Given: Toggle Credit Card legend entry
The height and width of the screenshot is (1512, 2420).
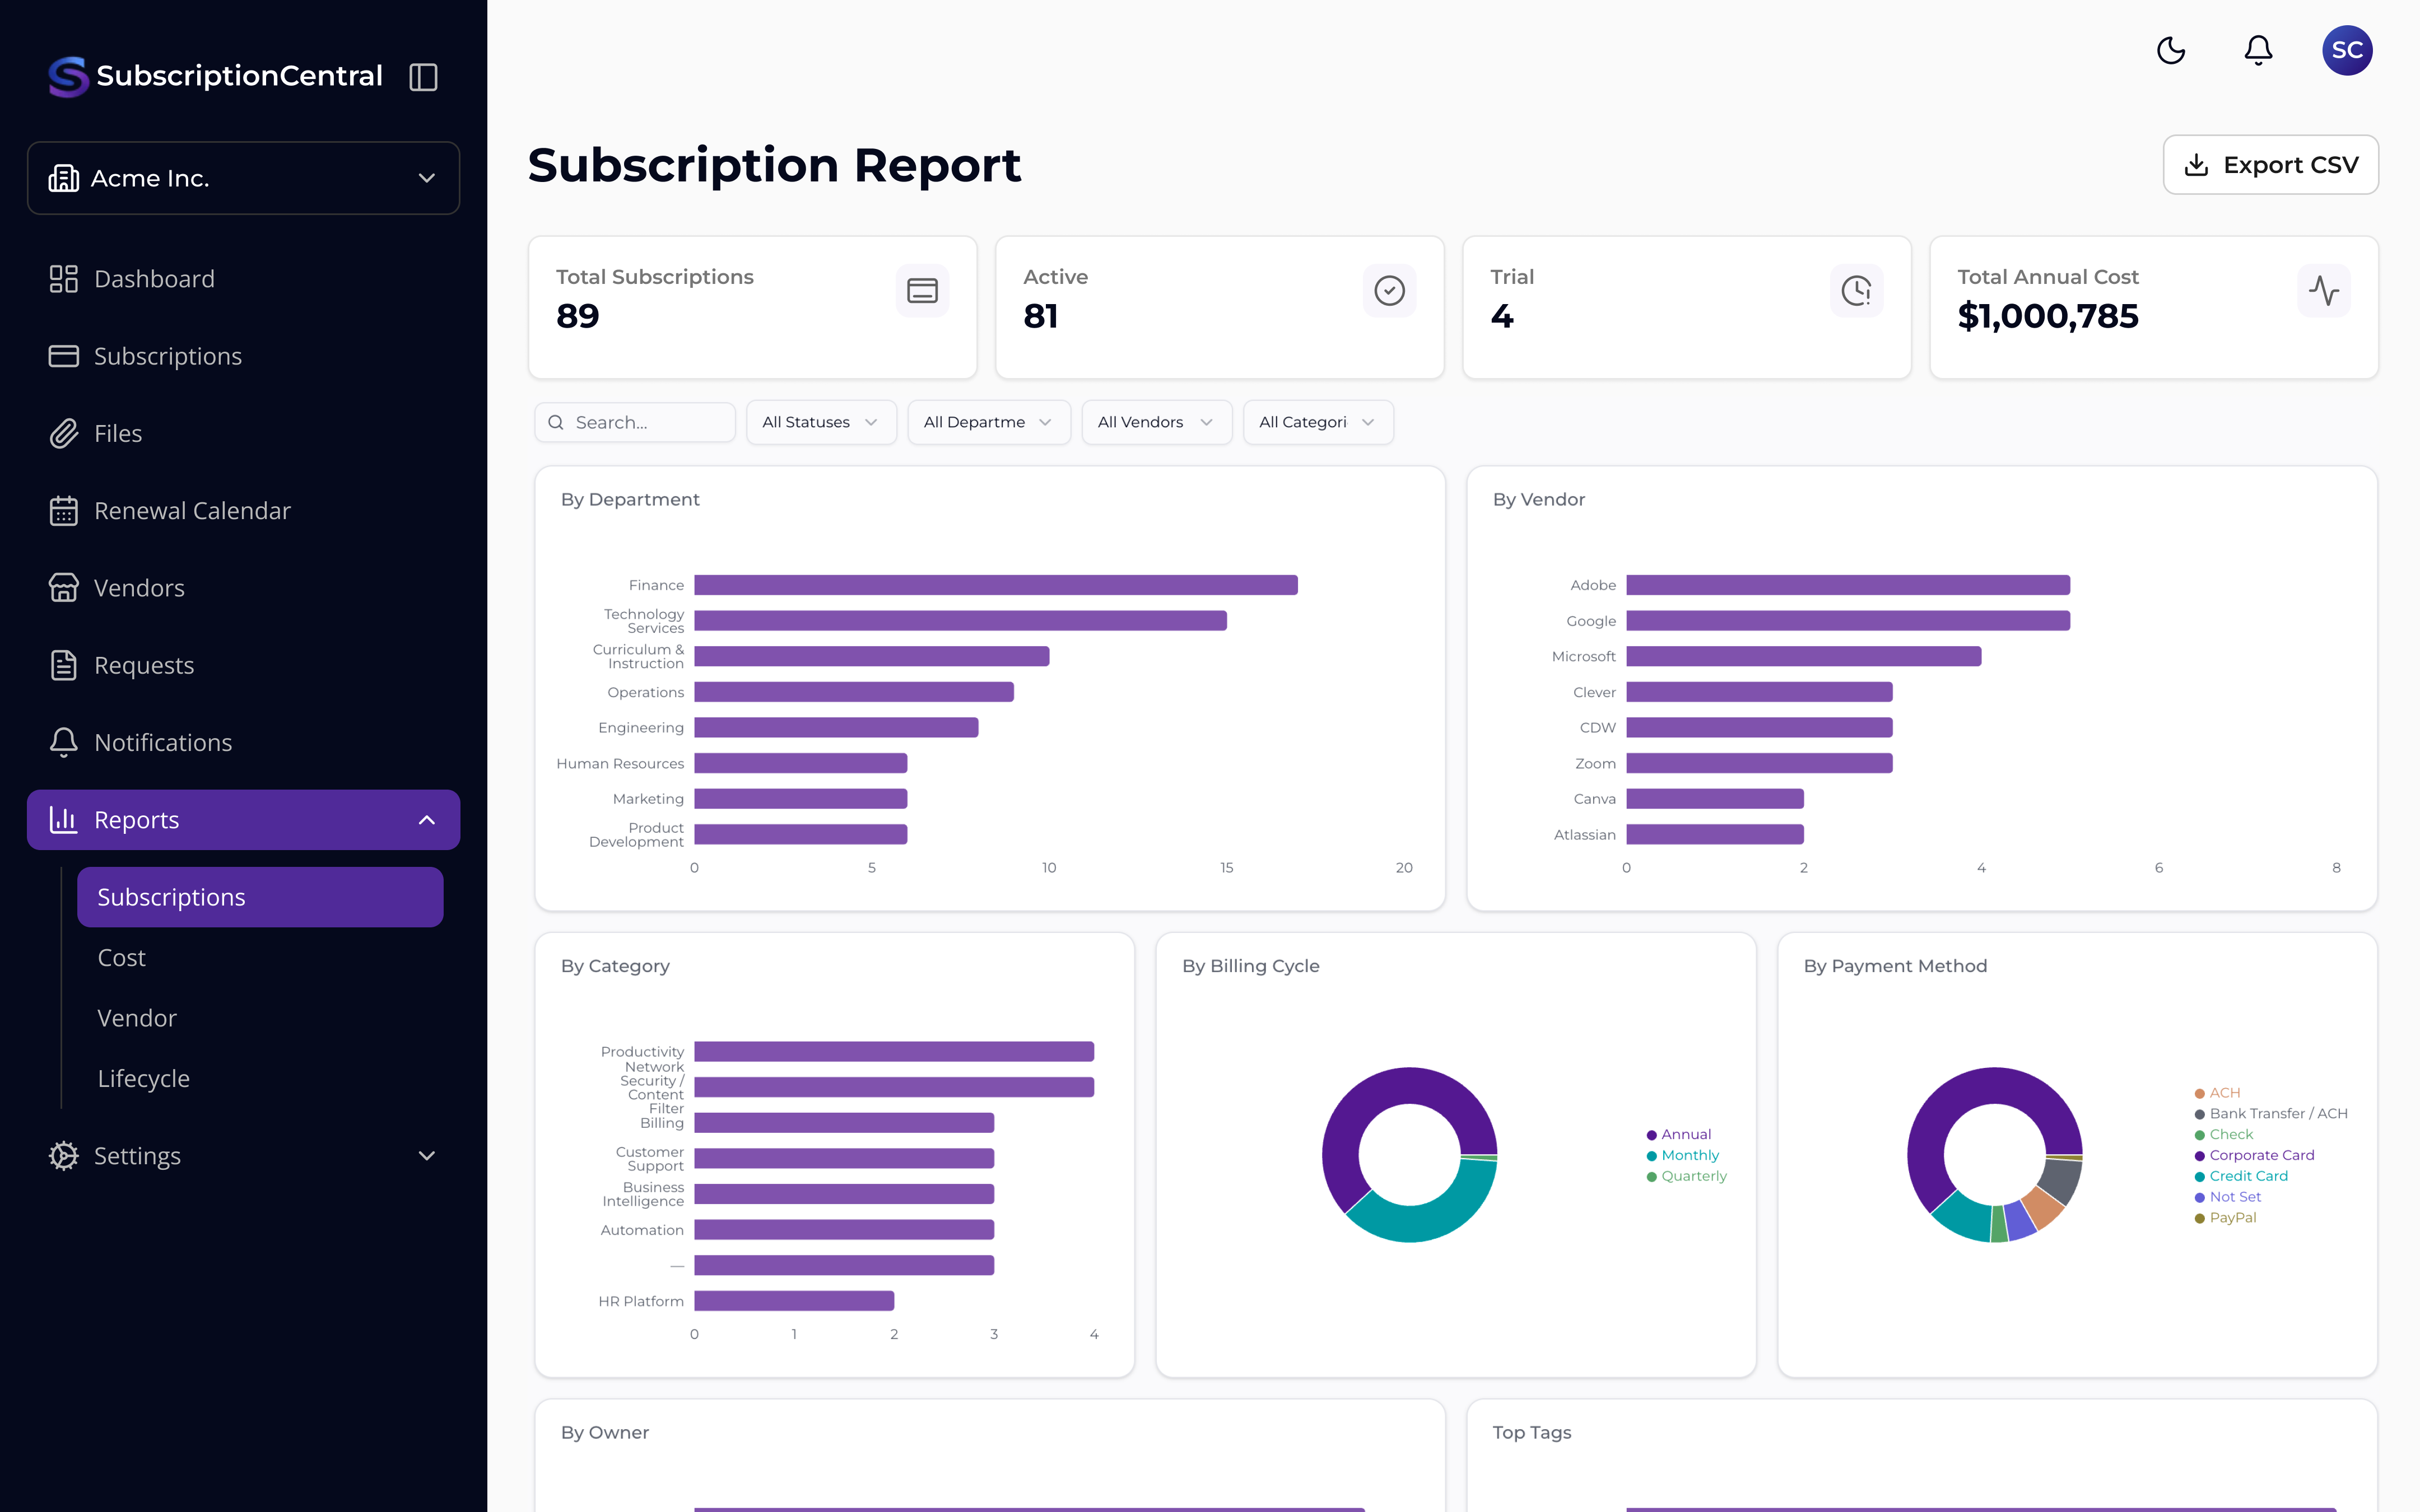Looking at the screenshot, I should [x=2241, y=1176].
